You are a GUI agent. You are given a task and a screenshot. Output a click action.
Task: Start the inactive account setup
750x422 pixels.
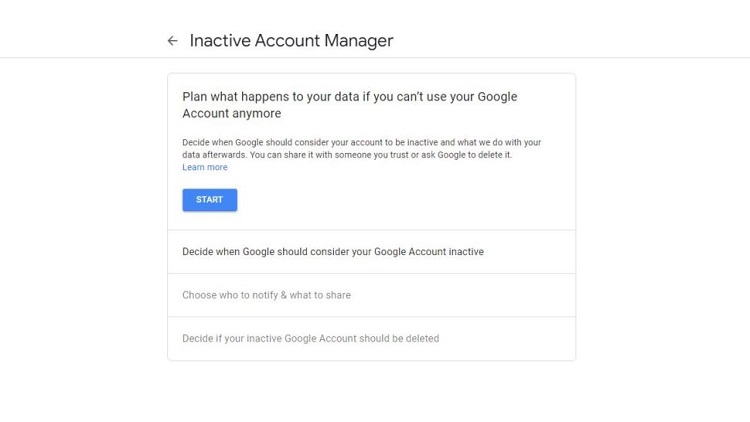tap(209, 200)
